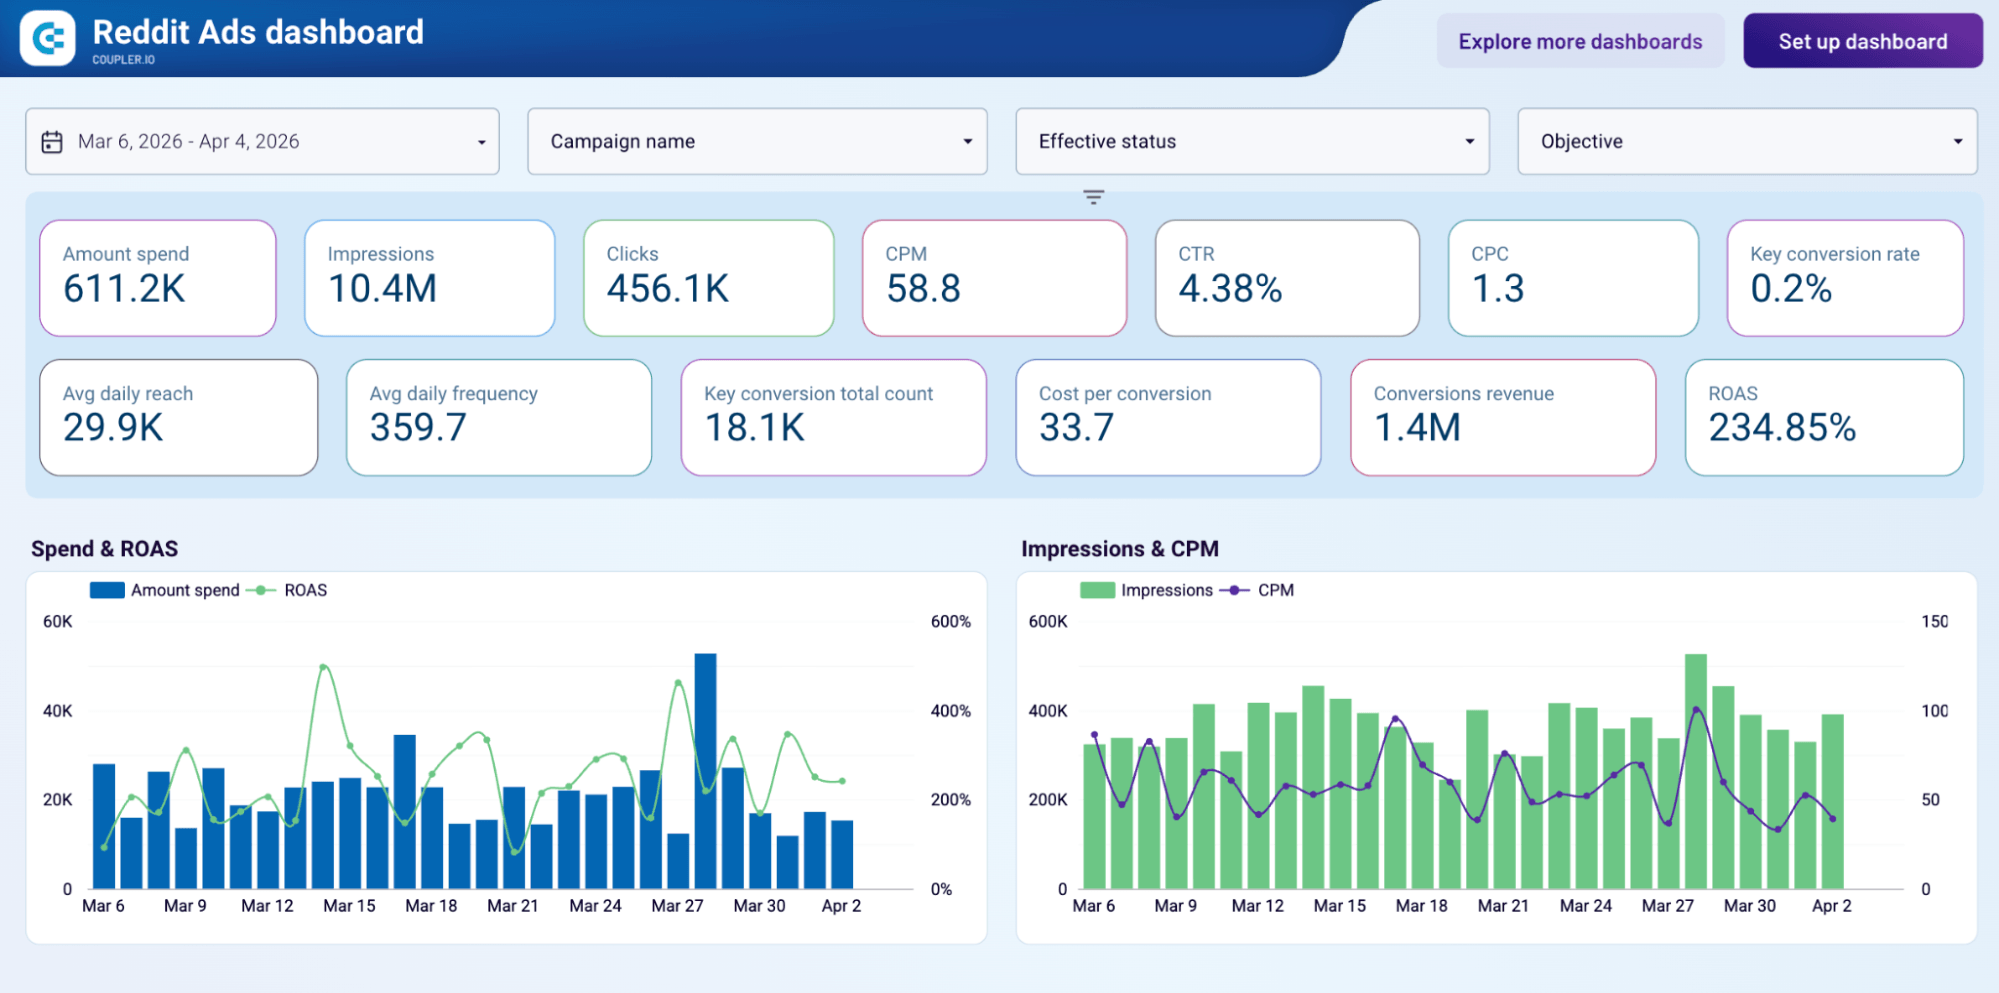Toggle the Amount spend legend item
This screenshot has width=1999, height=993.
184,590
